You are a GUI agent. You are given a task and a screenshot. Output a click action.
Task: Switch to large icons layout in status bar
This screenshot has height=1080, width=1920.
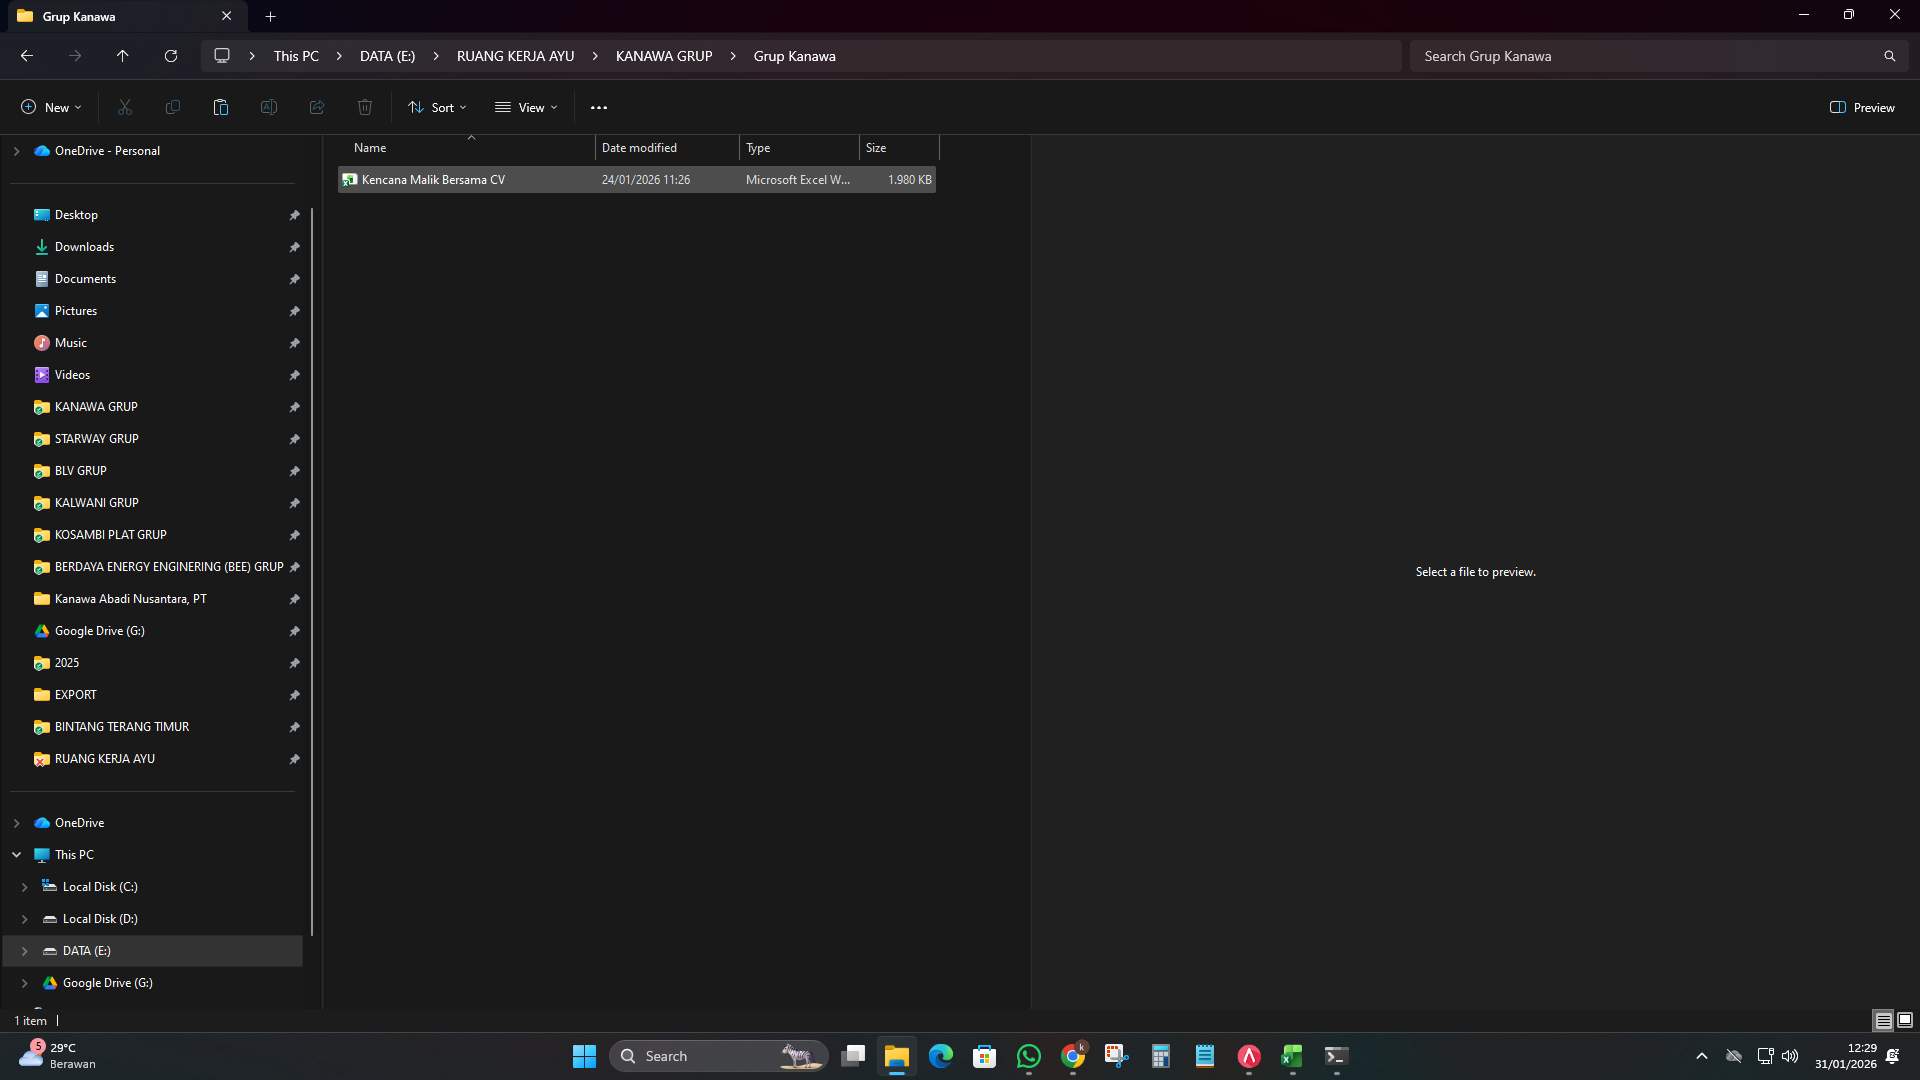click(1903, 1020)
